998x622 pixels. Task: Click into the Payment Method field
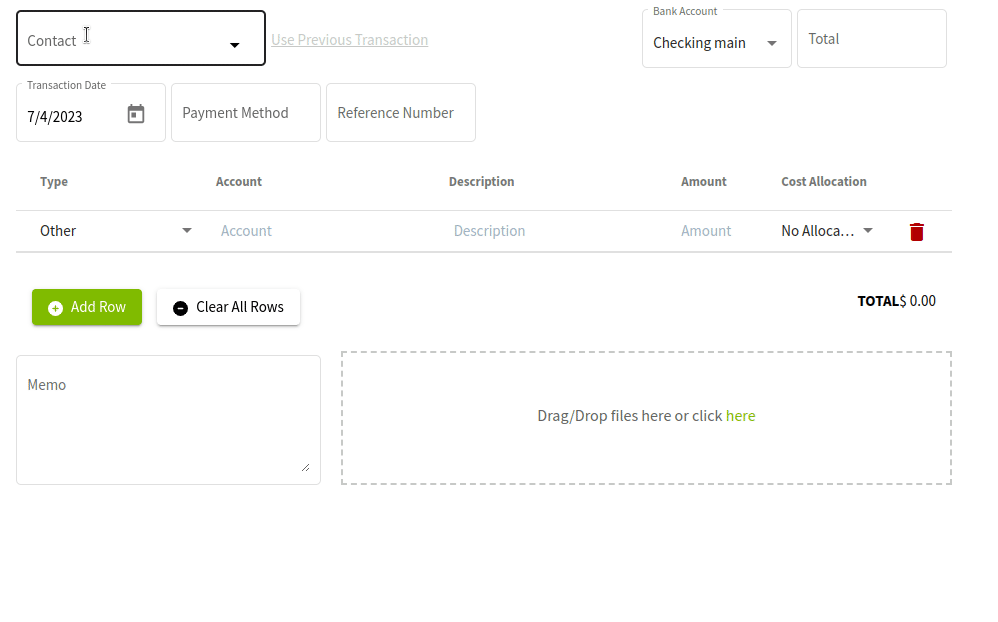point(246,113)
